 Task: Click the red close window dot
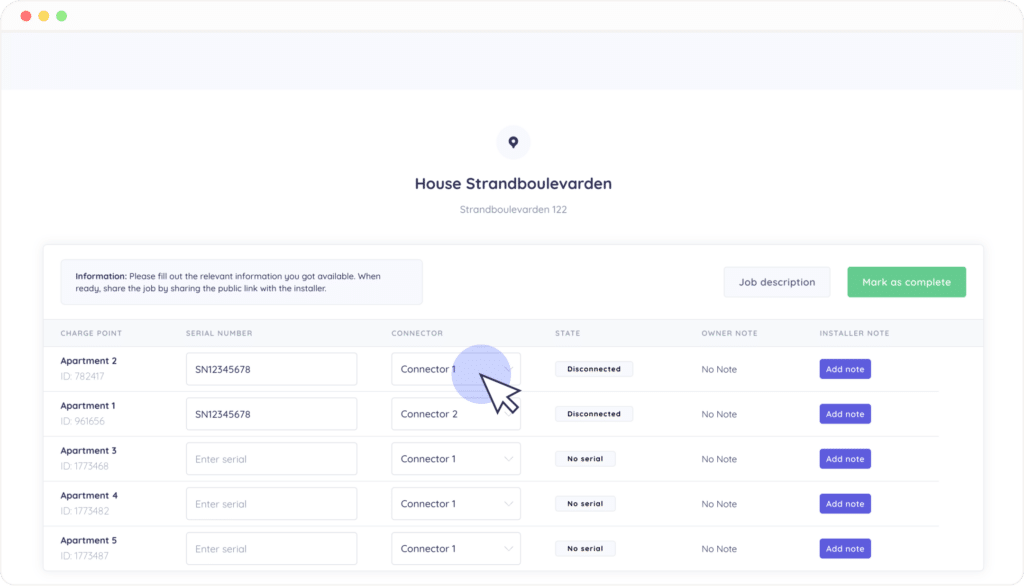26,16
